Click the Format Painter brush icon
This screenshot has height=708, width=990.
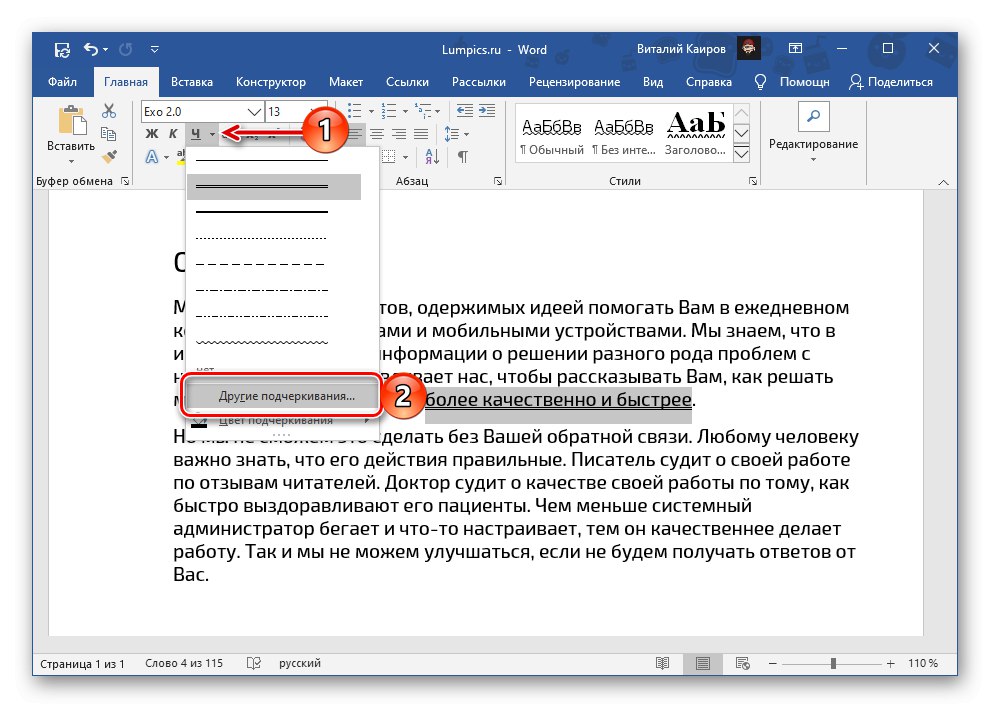tap(110, 157)
